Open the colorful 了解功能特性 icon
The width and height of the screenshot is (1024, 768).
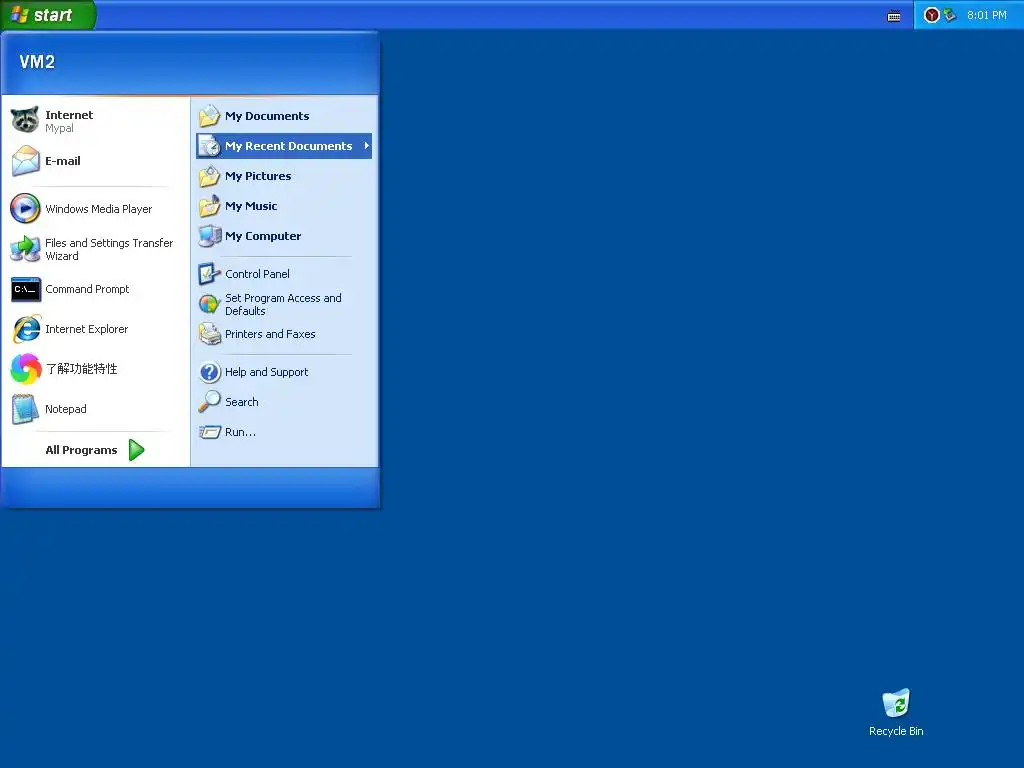pyautogui.click(x=25, y=369)
